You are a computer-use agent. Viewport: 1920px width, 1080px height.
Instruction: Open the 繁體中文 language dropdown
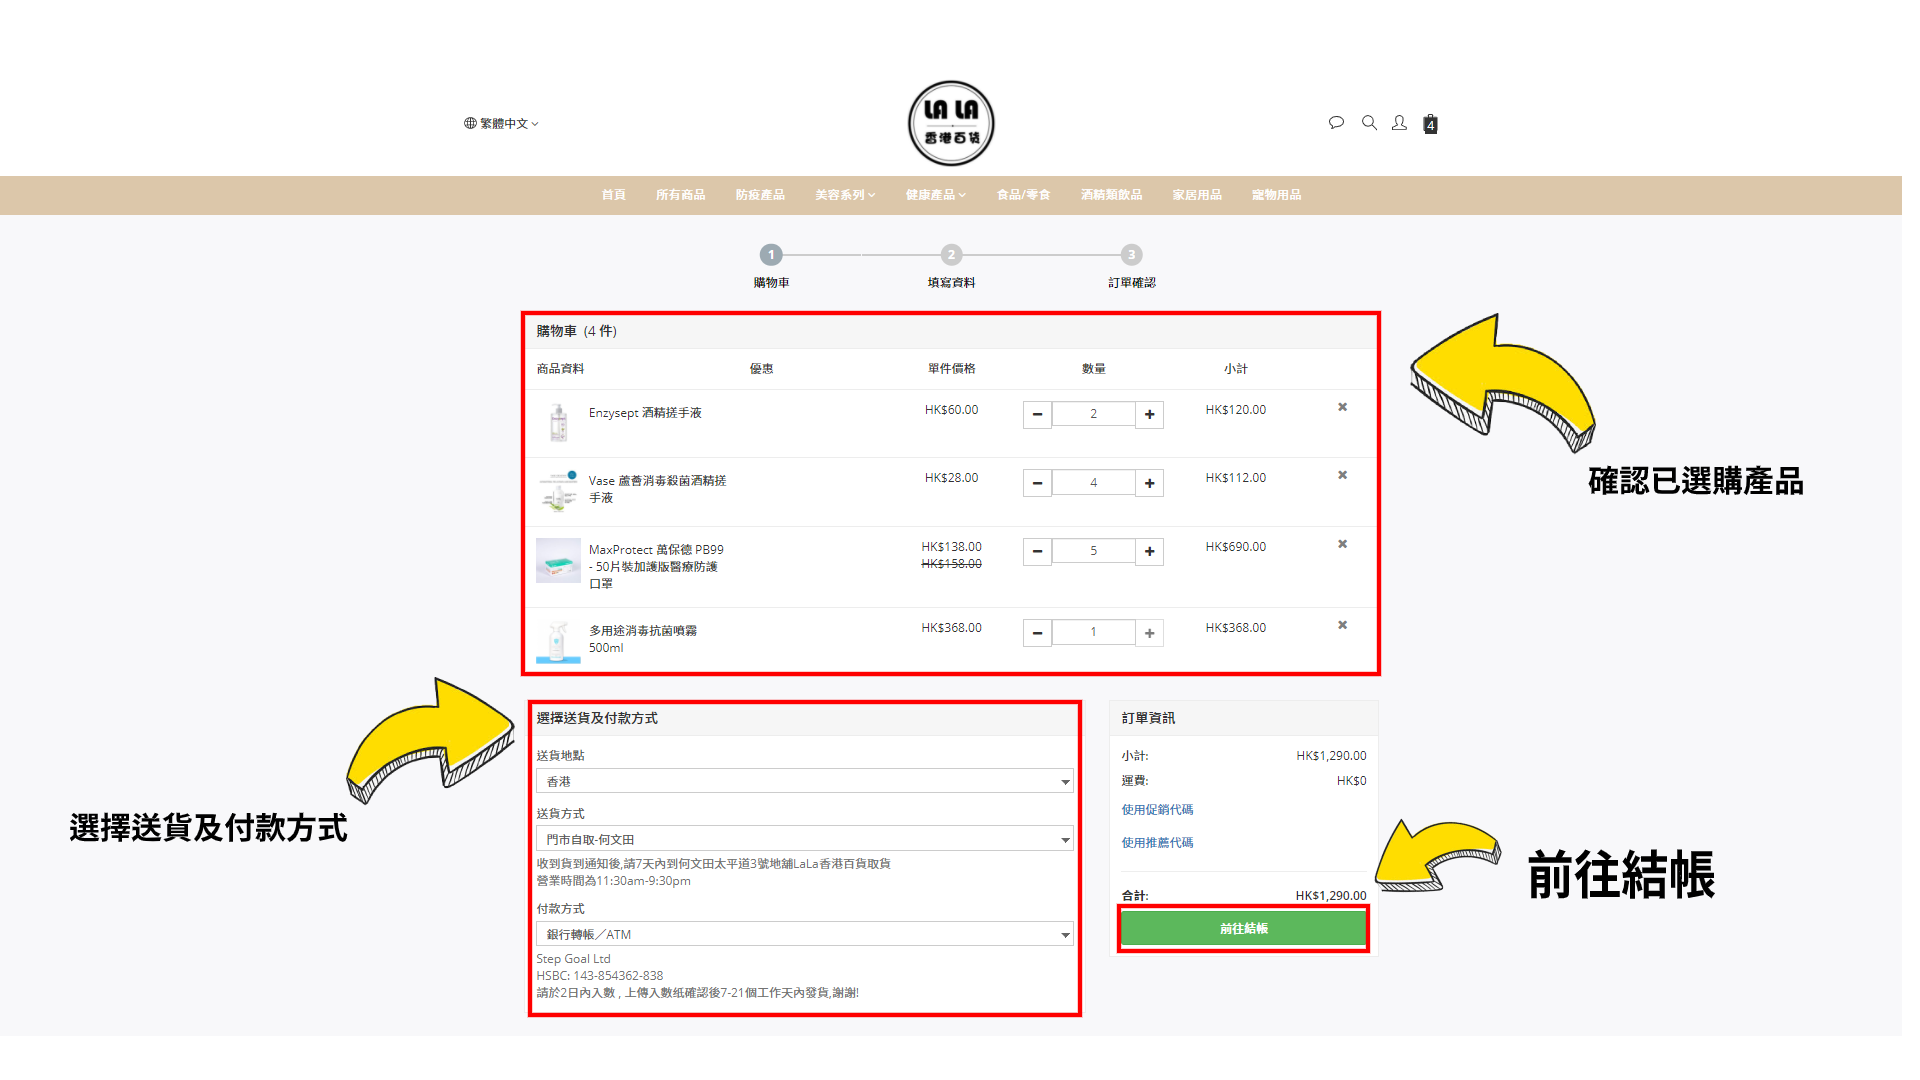(501, 124)
